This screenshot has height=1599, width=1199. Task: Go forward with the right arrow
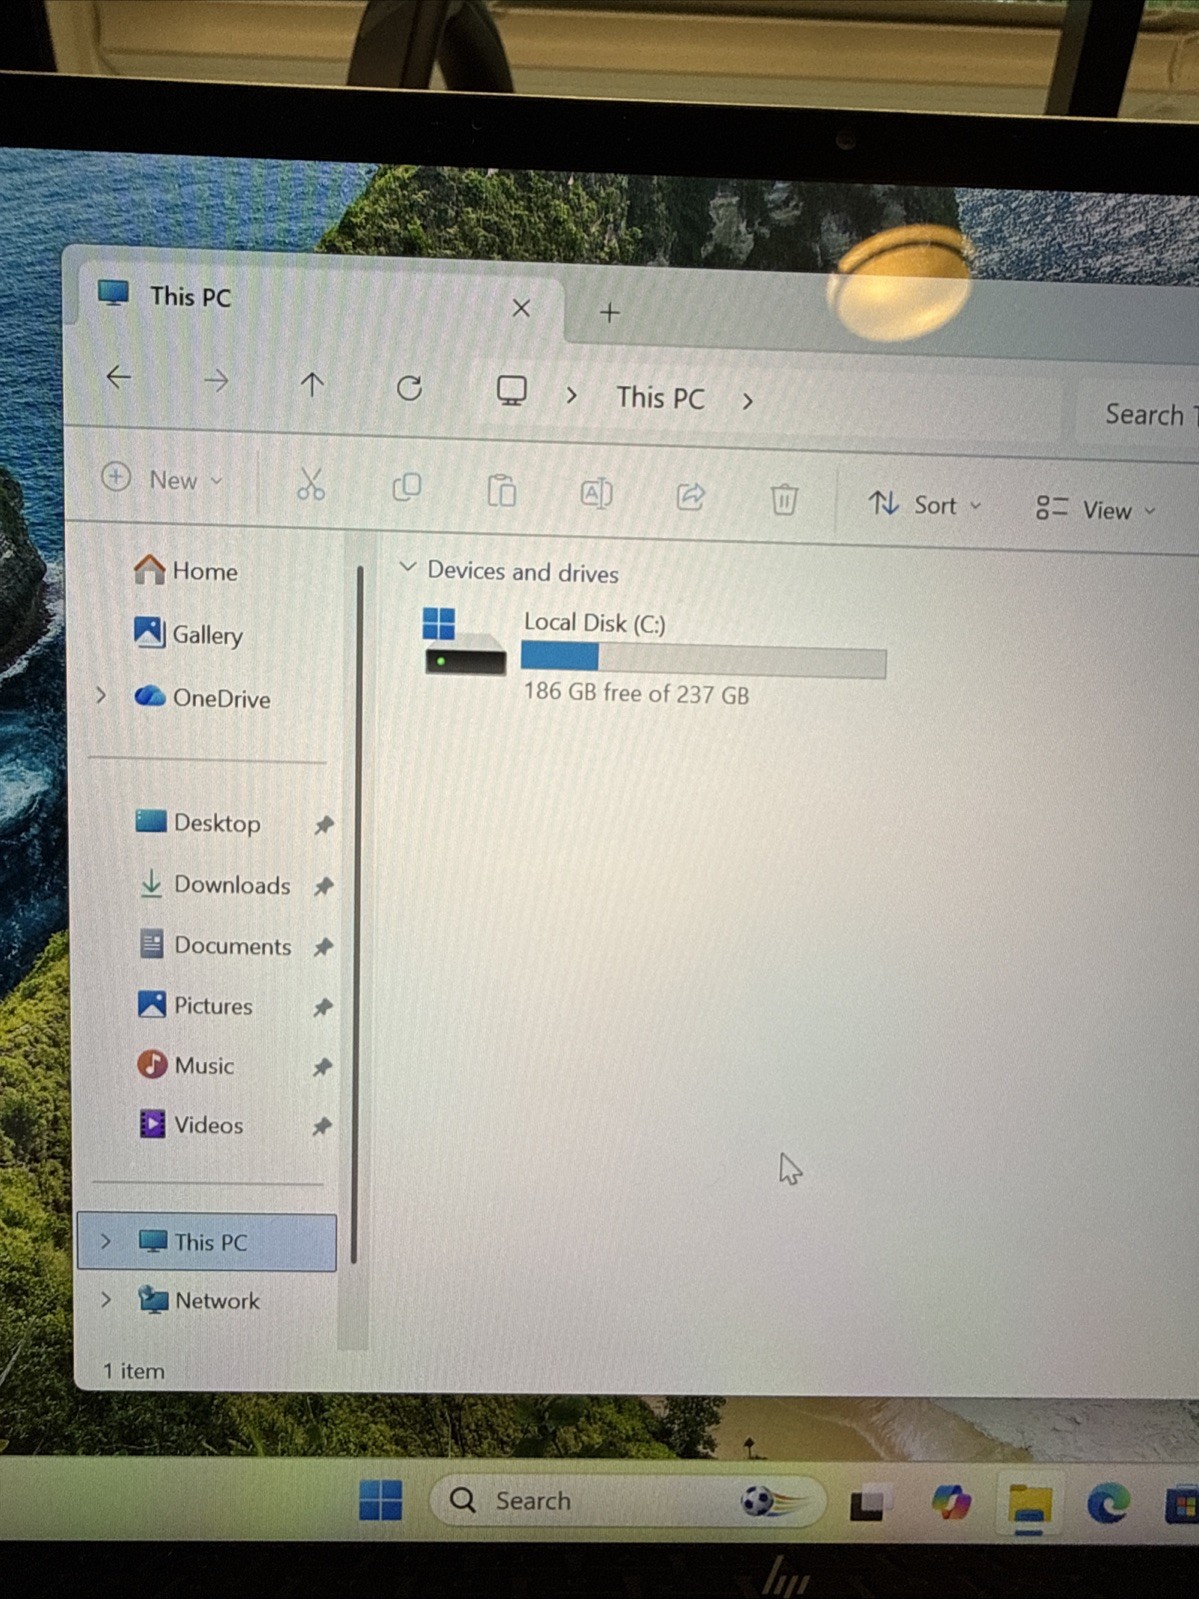(x=216, y=380)
